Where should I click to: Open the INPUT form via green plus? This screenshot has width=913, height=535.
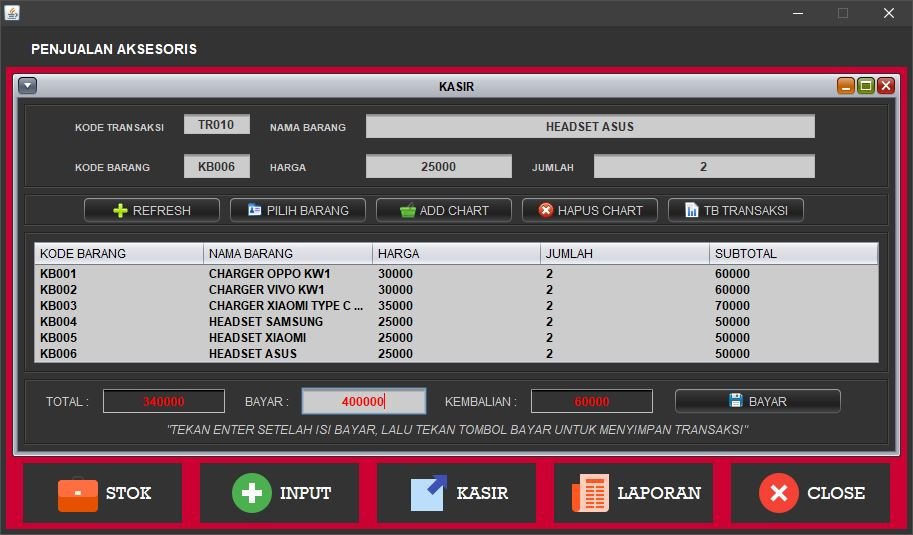click(x=252, y=493)
